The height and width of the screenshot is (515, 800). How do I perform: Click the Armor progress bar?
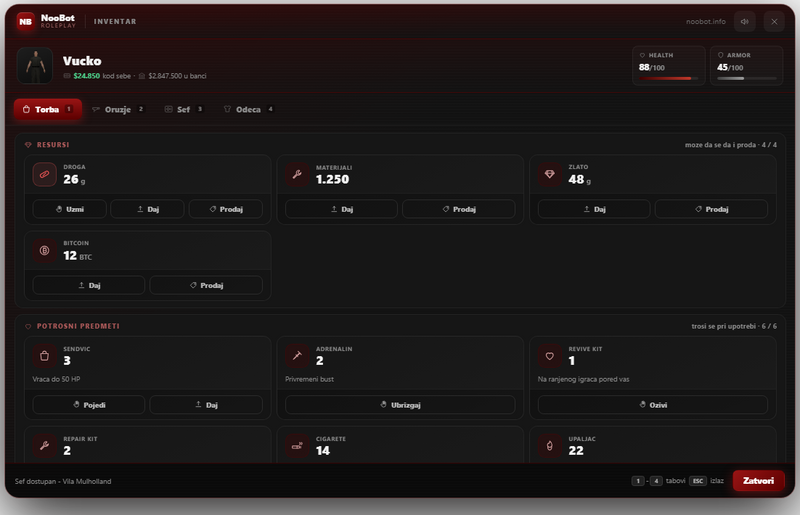[746, 78]
